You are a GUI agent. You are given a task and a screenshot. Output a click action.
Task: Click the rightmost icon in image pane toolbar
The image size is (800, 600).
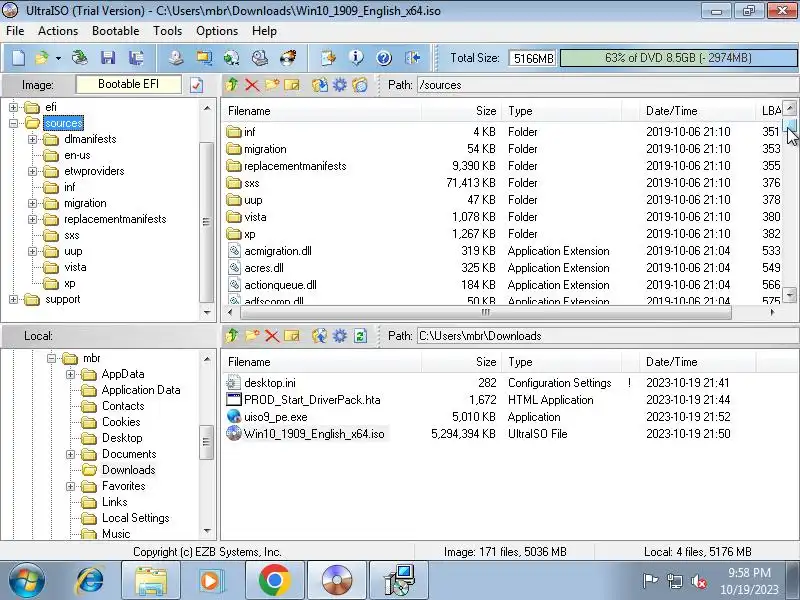pyautogui.click(x=360, y=85)
